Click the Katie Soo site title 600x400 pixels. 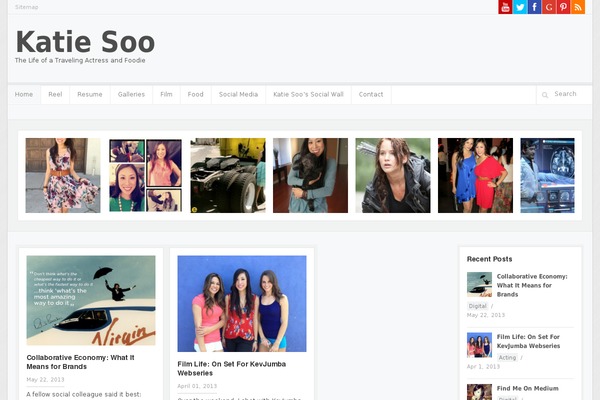(85, 42)
